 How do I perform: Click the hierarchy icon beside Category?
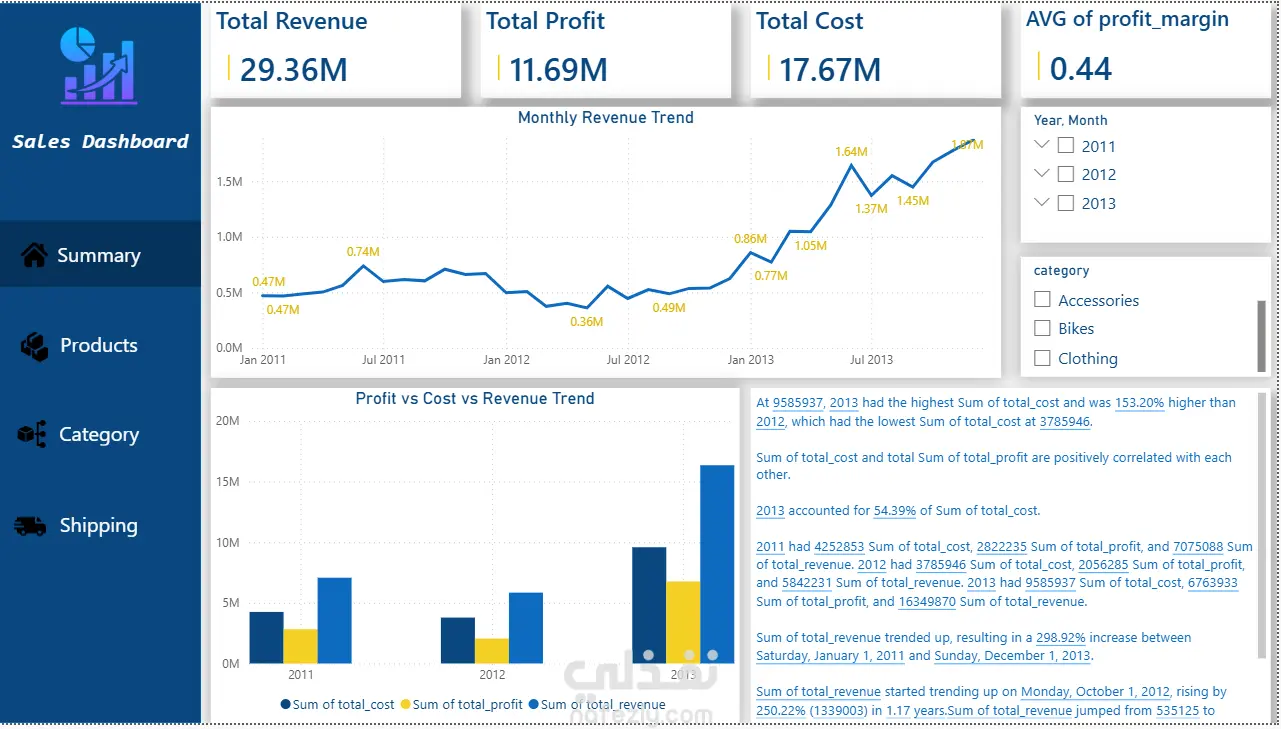[32, 434]
